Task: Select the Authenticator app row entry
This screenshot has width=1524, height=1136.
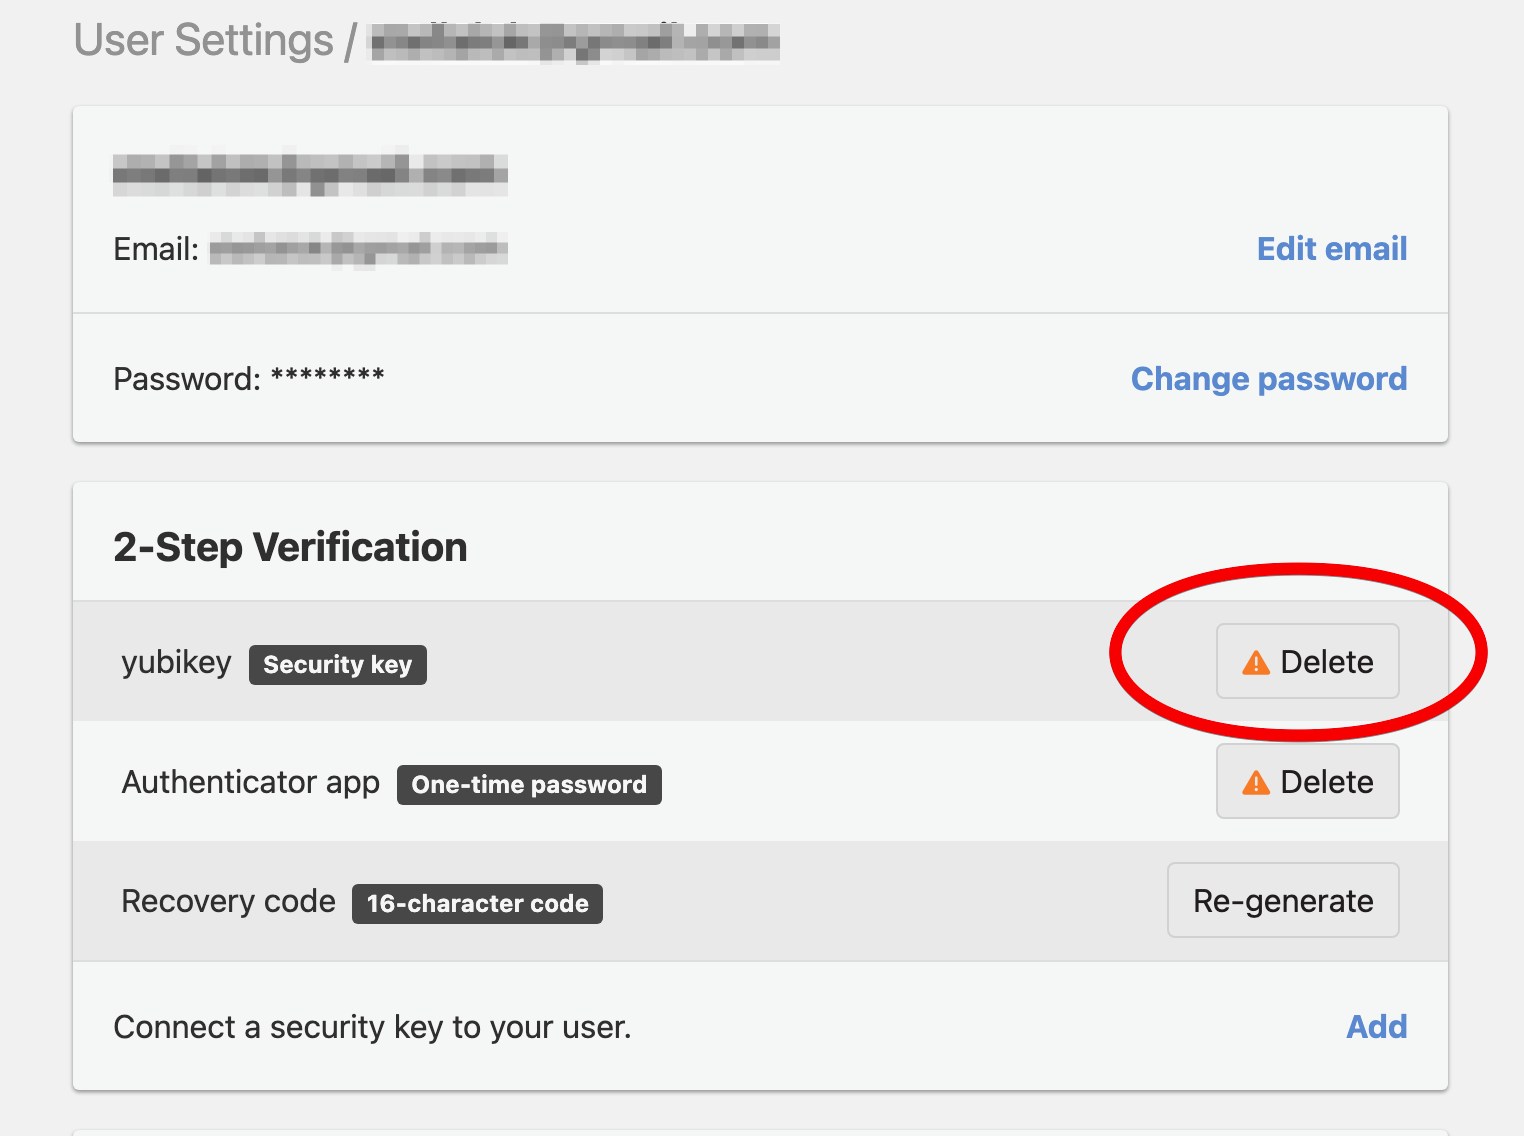Action: click(250, 782)
